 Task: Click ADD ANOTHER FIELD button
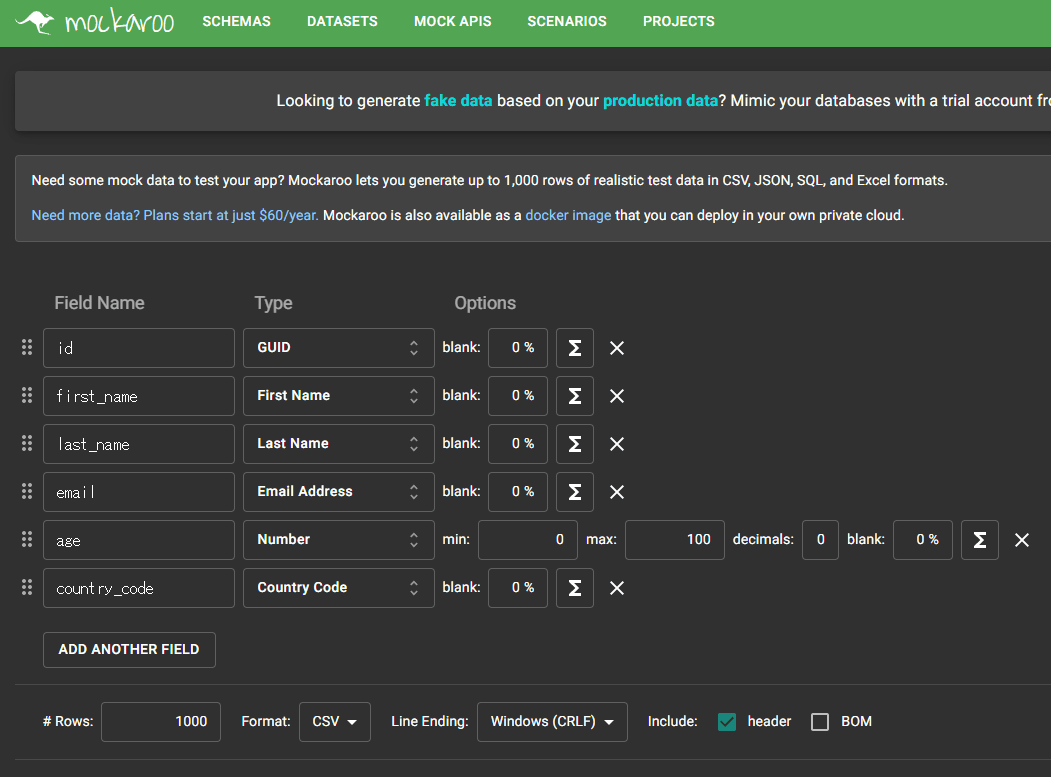click(129, 650)
